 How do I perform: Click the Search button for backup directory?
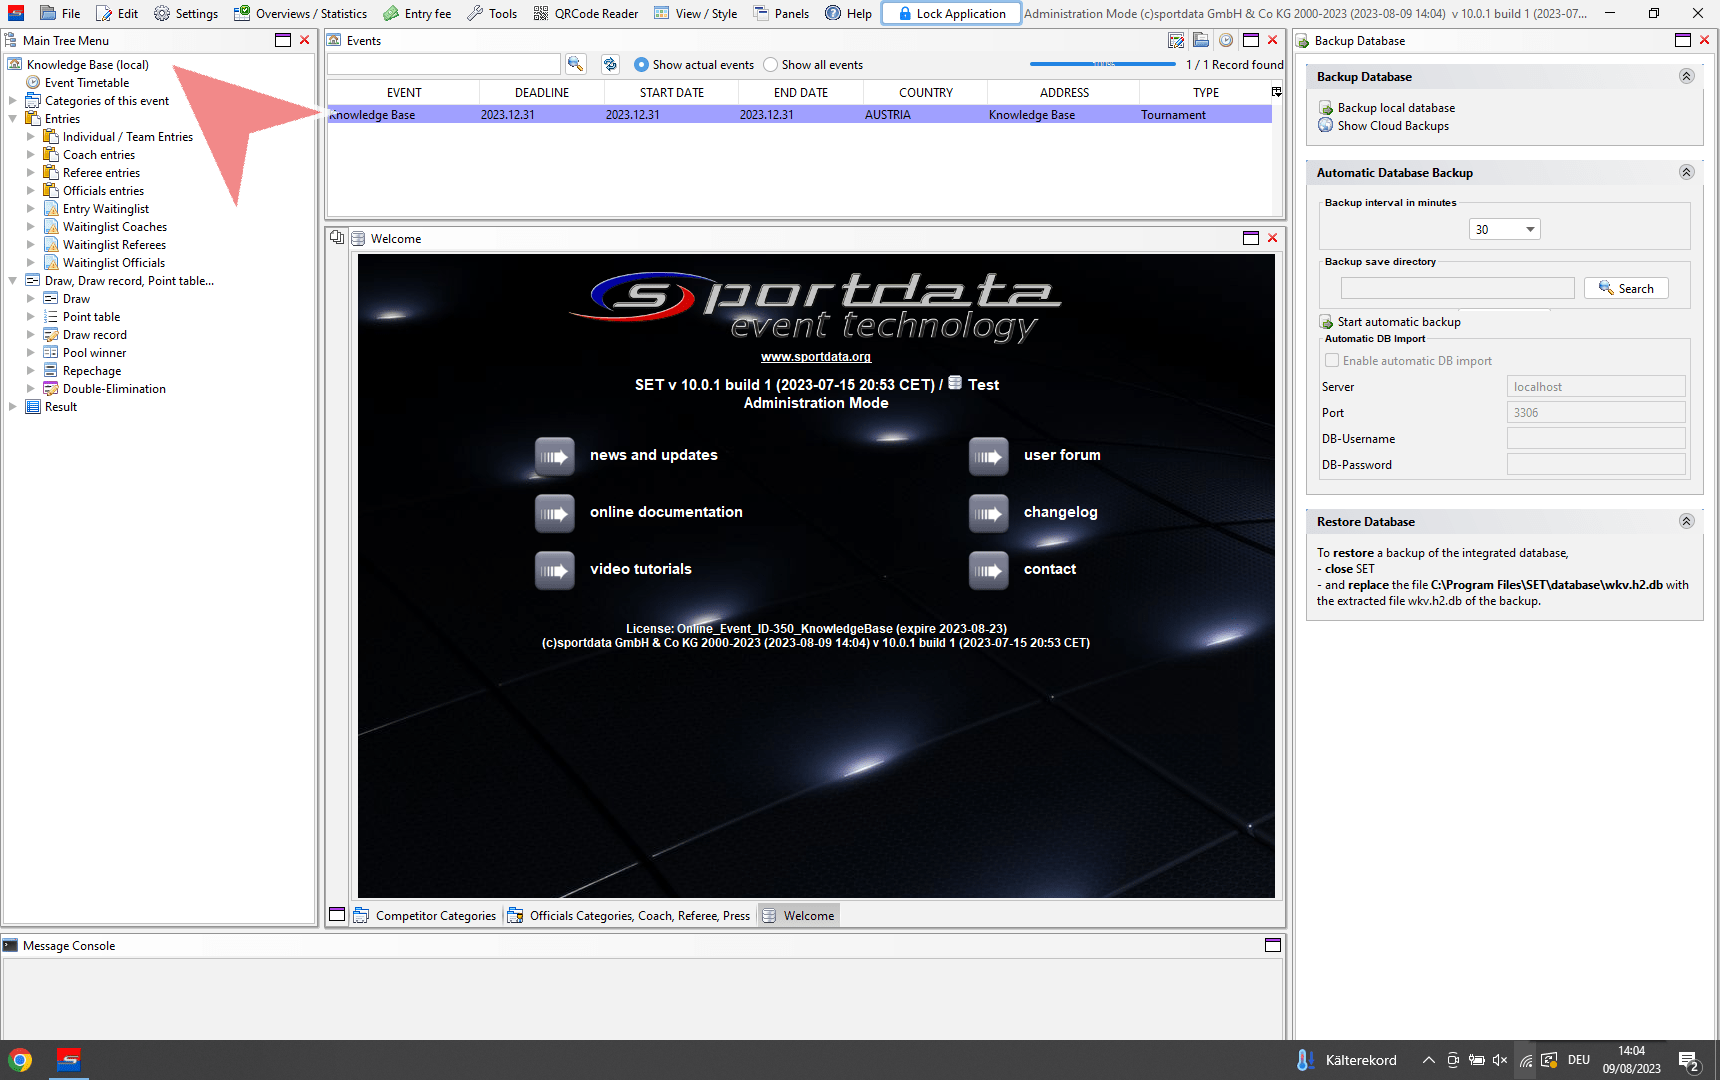point(1626,289)
